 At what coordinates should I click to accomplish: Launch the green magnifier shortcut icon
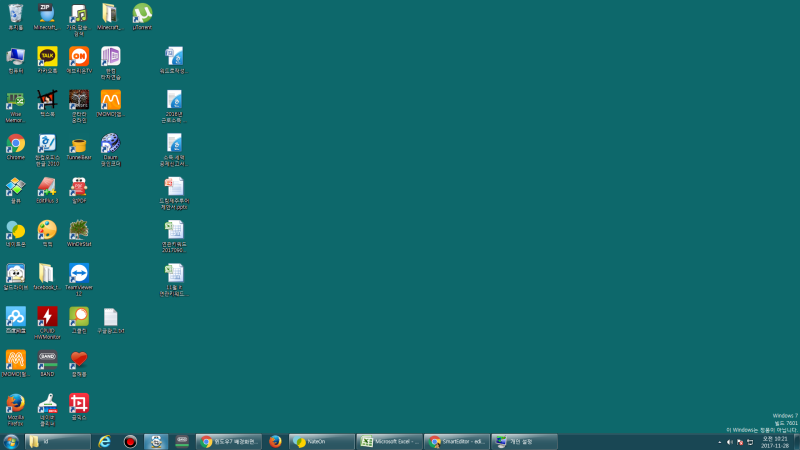(x=79, y=320)
